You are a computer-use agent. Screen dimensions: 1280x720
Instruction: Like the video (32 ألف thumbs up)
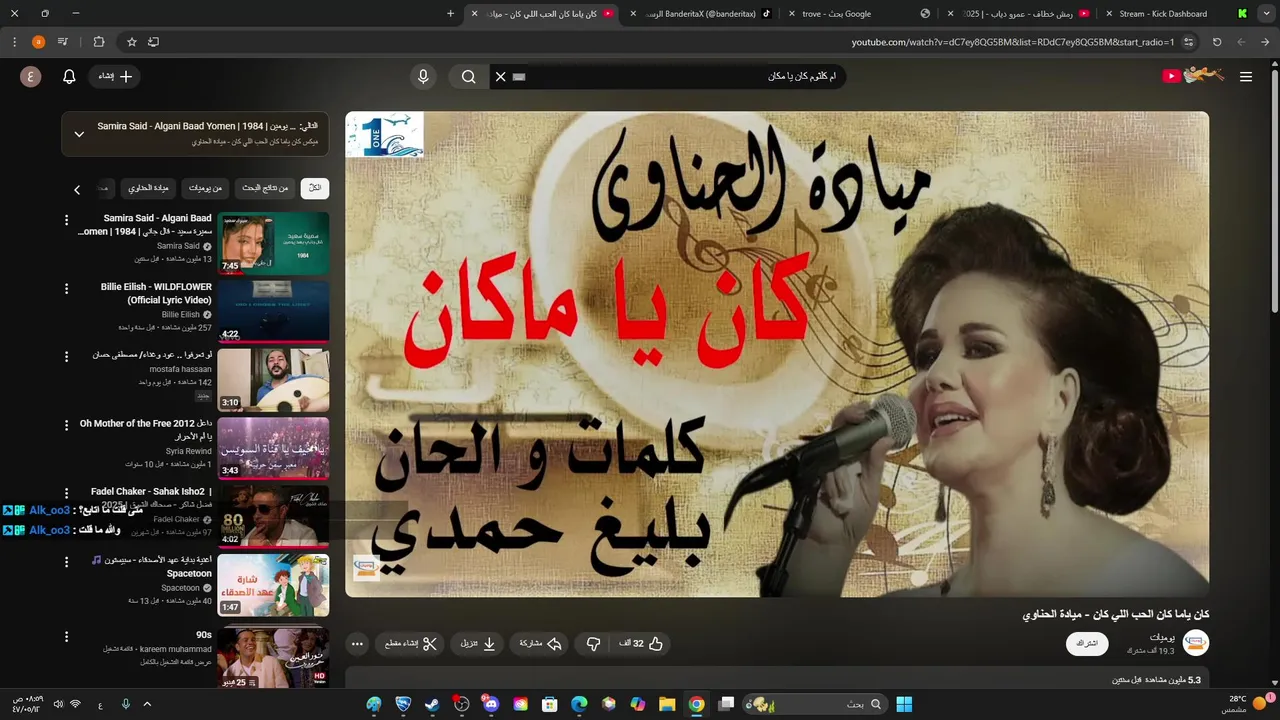click(x=641, y=644)
